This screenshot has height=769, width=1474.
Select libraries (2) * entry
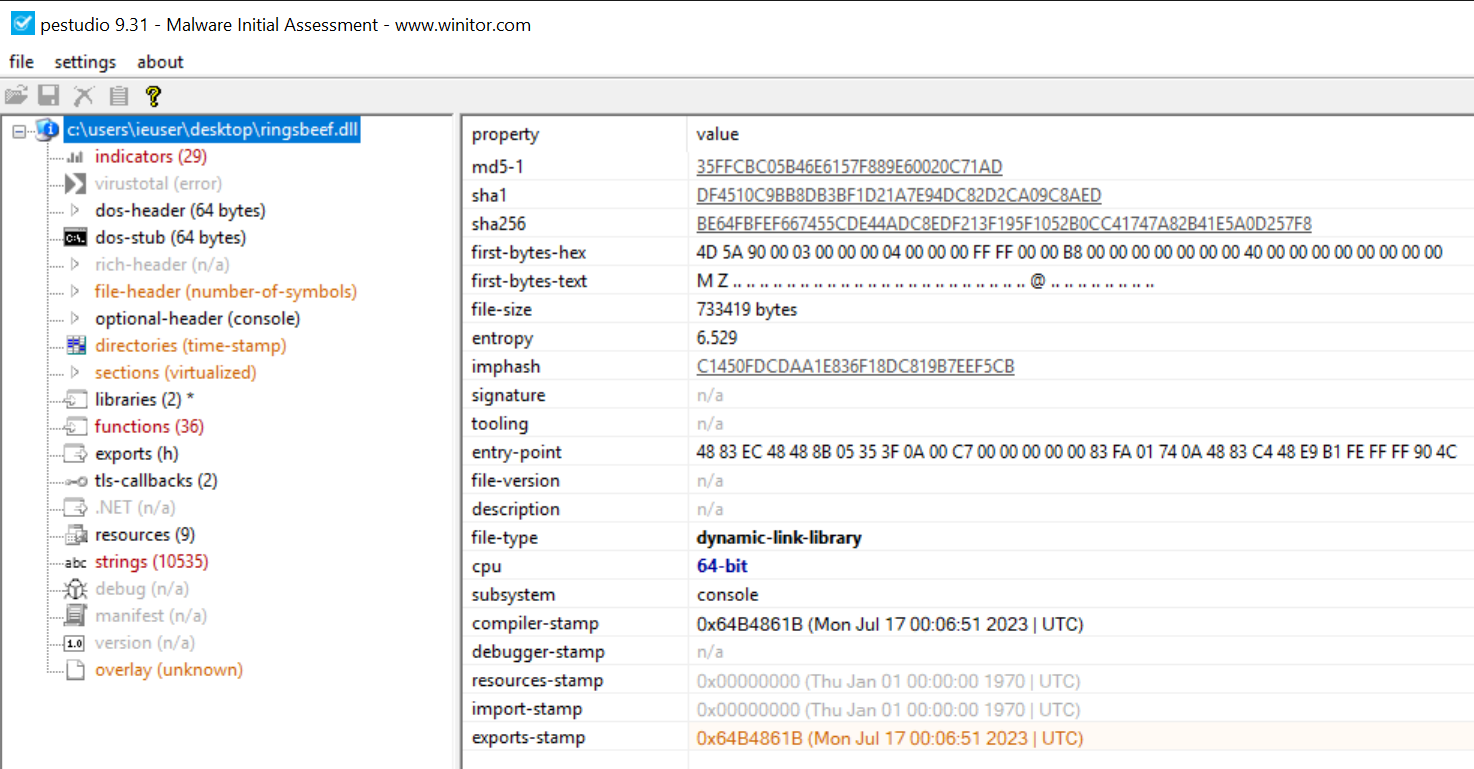pos(145,400)
